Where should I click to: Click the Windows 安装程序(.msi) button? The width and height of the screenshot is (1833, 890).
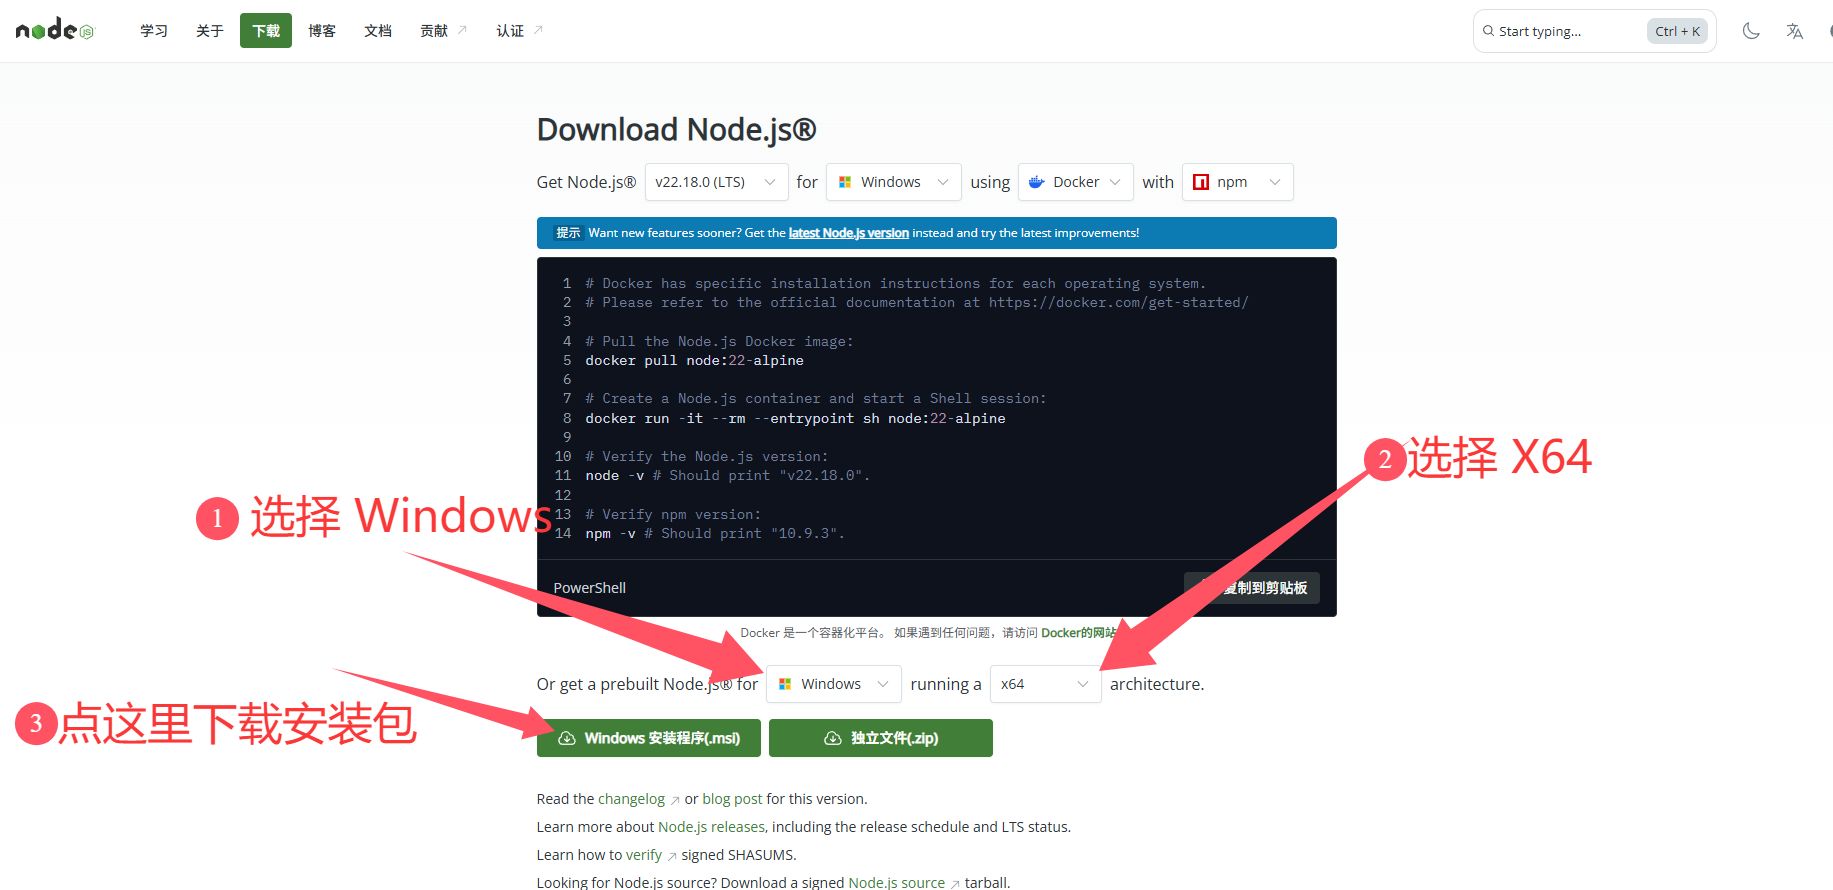point(649,738)
